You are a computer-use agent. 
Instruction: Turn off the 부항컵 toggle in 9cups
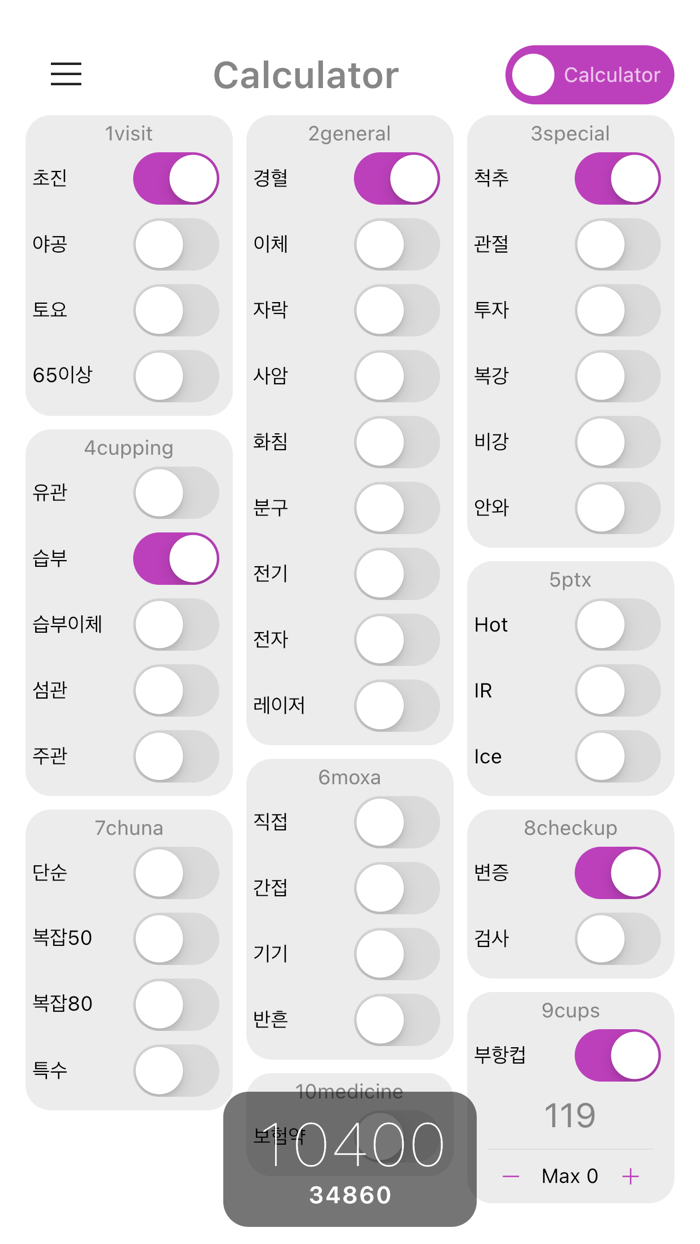point(617,1054)
